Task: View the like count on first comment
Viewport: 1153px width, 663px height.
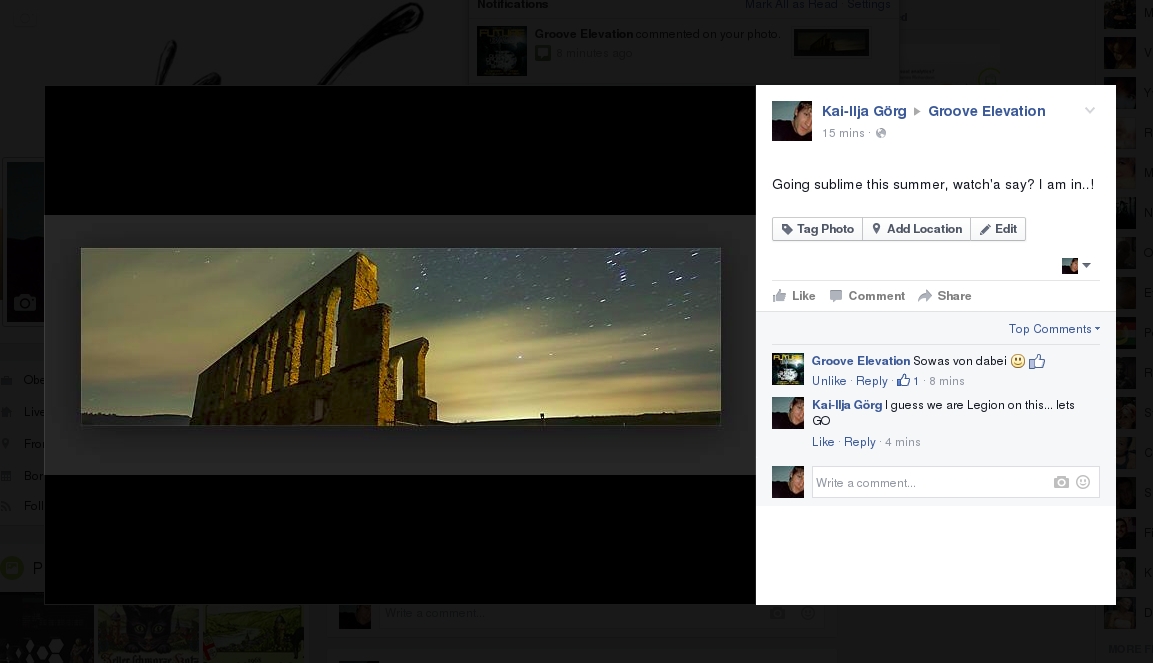Action: (x=908, y=381)
